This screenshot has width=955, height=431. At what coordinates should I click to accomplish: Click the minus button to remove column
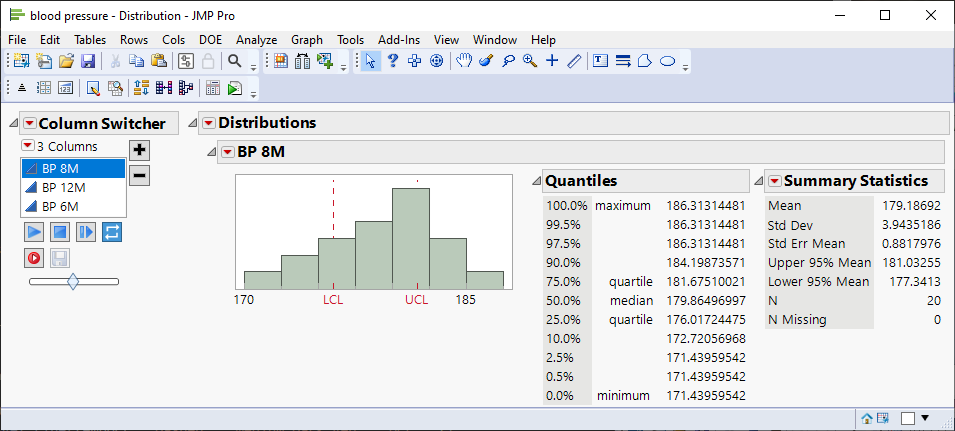[140, 175]
